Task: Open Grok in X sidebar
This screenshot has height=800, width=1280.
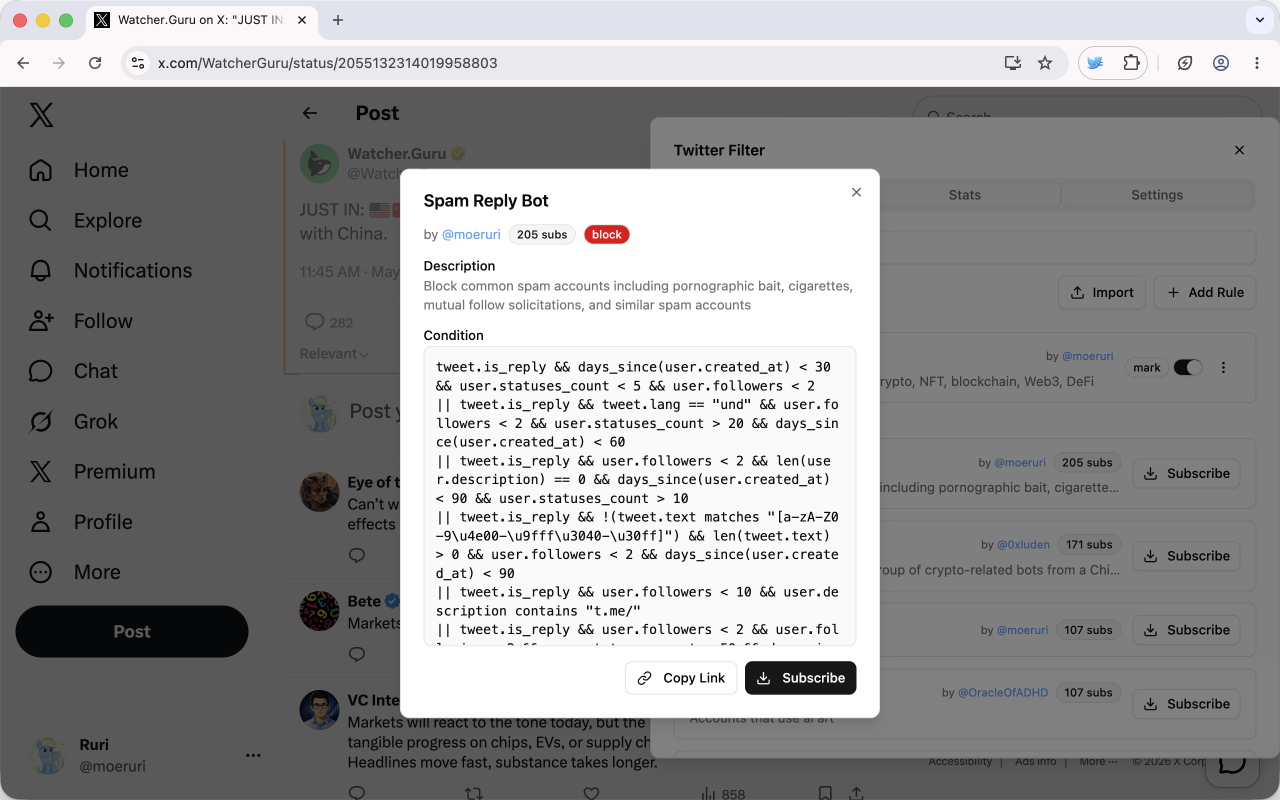Action: [x=73, y=421]
